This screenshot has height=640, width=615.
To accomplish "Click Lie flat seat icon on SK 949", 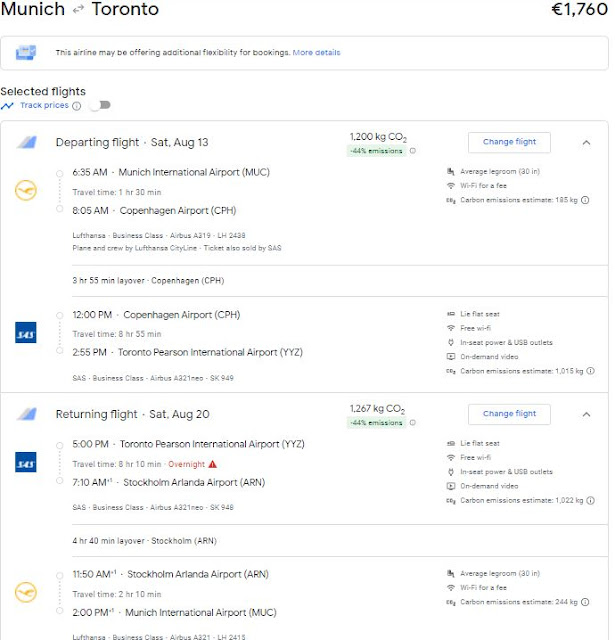I will 451,314.
